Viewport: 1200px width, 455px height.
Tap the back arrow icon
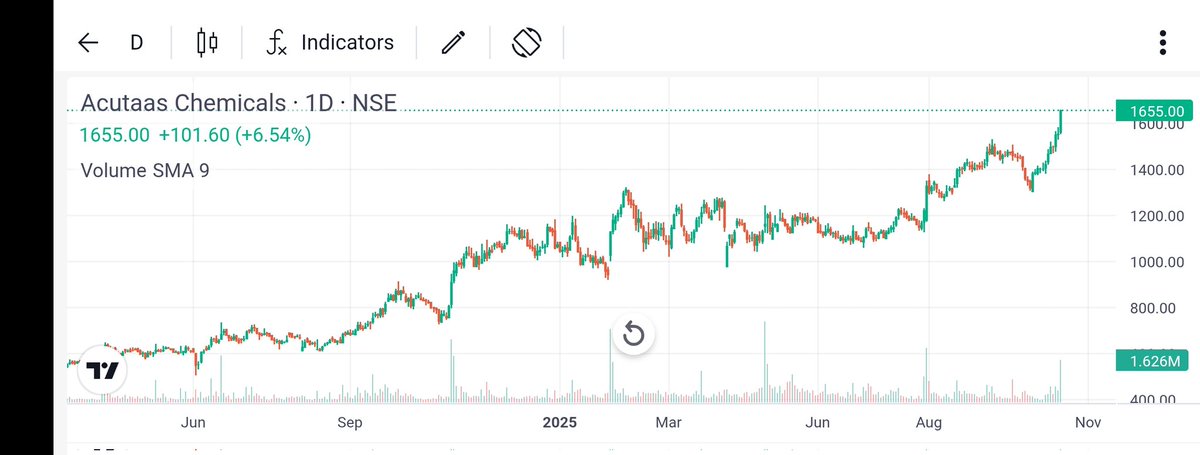point(88,43)
